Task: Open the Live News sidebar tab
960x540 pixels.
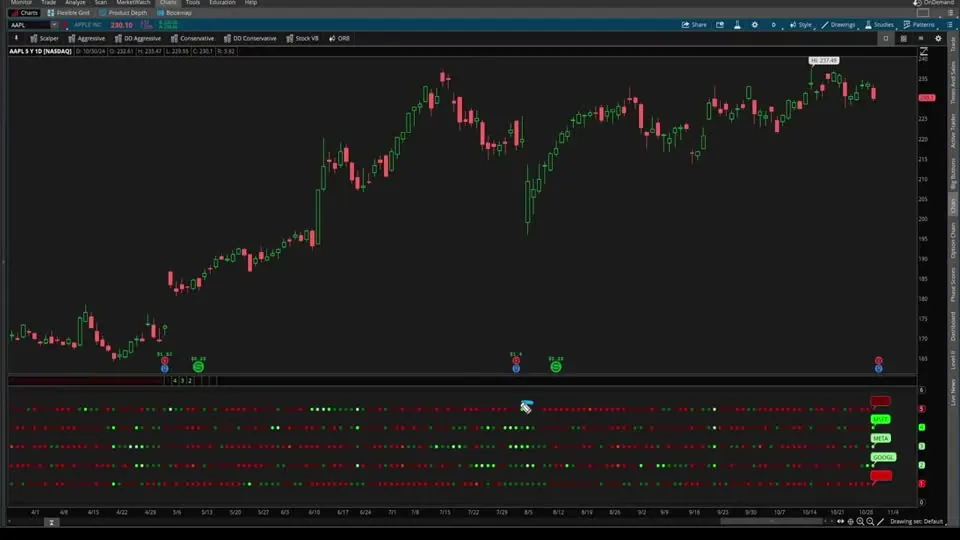Action: point(953,392)
